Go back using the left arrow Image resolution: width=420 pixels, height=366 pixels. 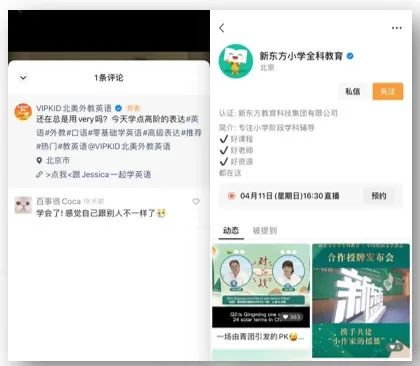tap(222, 28)
